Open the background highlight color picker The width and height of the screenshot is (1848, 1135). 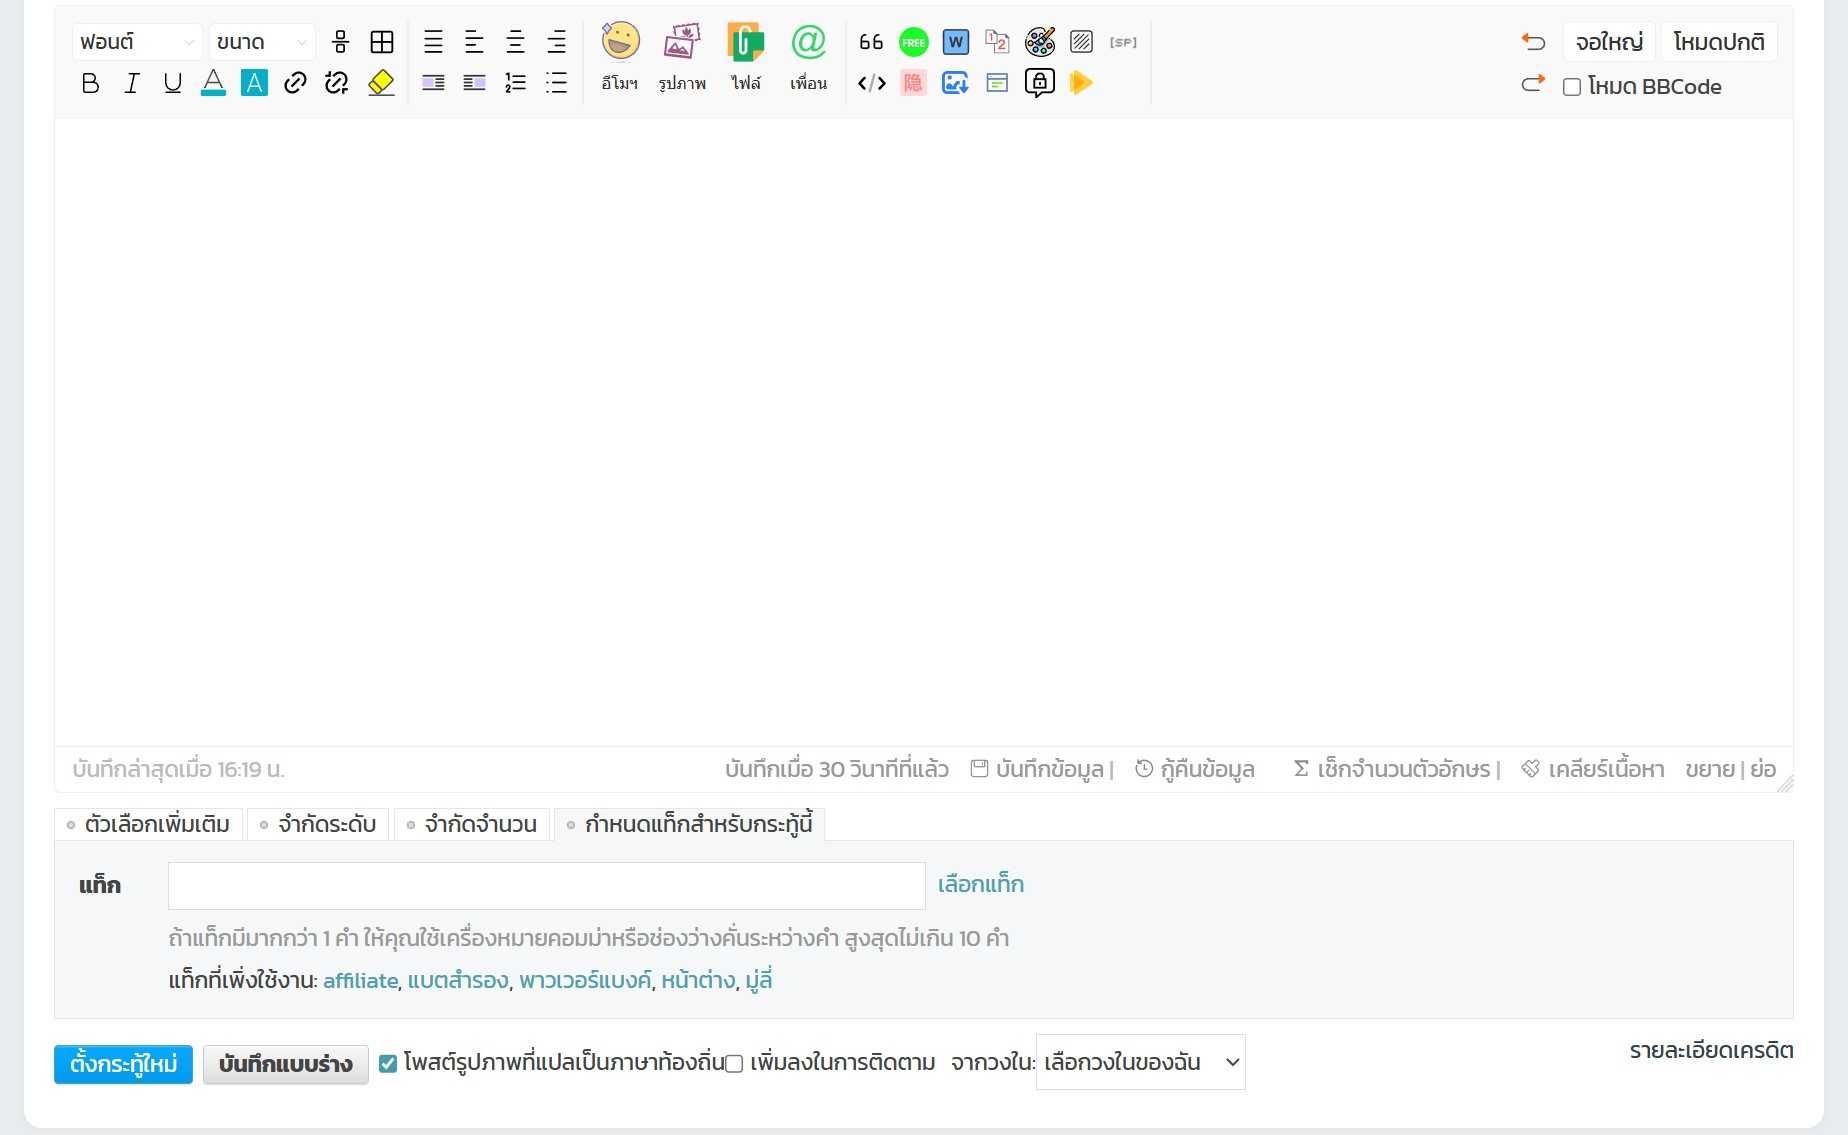coord(254,83)
